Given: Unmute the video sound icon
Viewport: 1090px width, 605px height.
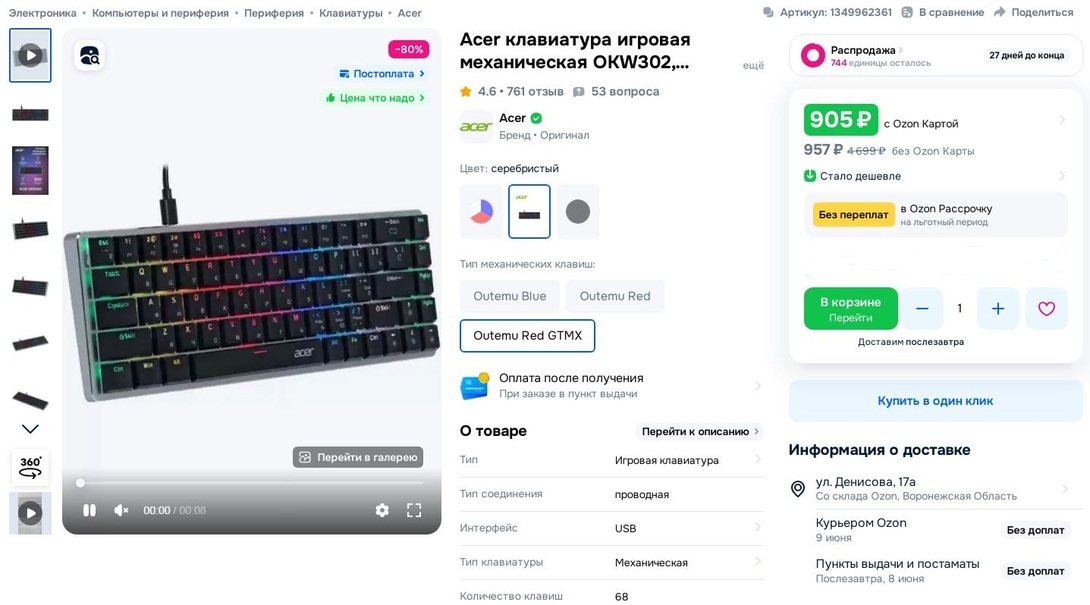Looking at the screenshot, I should pyautogui.click(x=121, y=510).
